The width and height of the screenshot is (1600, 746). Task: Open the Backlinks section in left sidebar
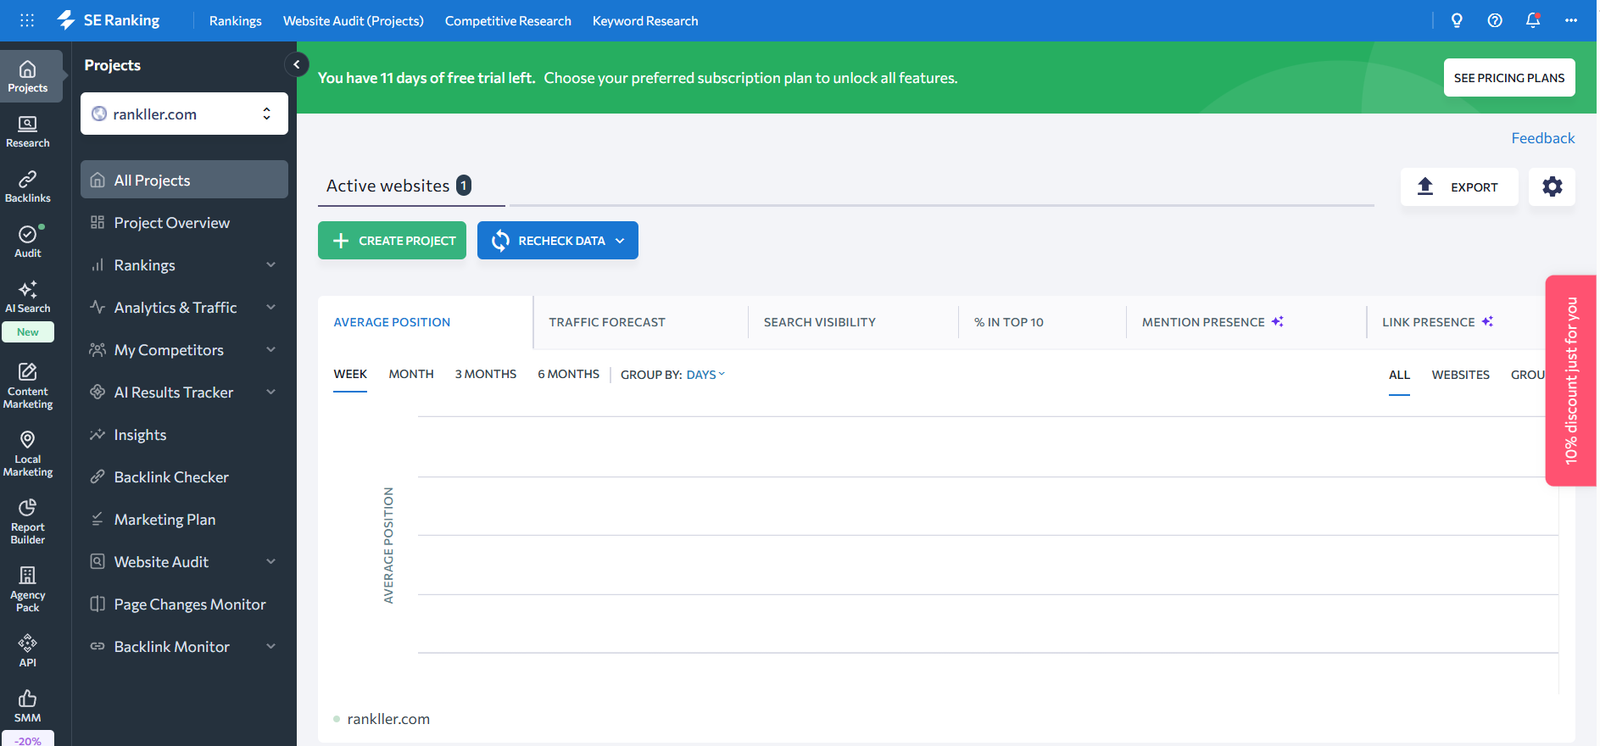tap(28, 186)
